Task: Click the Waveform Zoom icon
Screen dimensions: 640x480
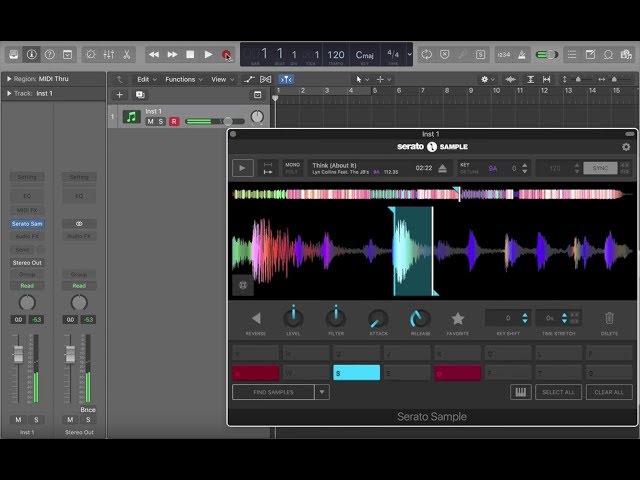Action: 510,80
